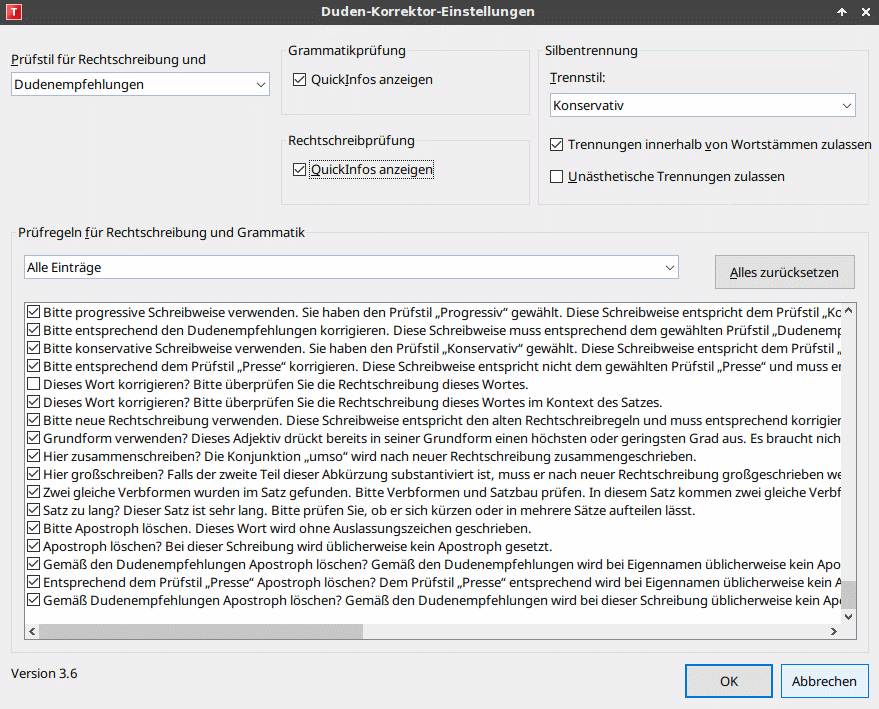Open the Prüfstil Dudenempfehlungen dropdown
The width and height of the screenshot is (879, 709).
coord(140,84)
